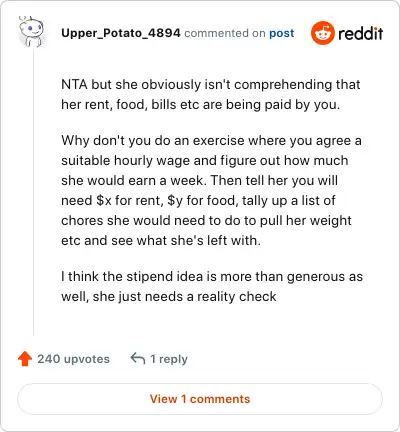Click the "reddit" wordmark text
Screen dimensions: 400x432
point(361,33)
